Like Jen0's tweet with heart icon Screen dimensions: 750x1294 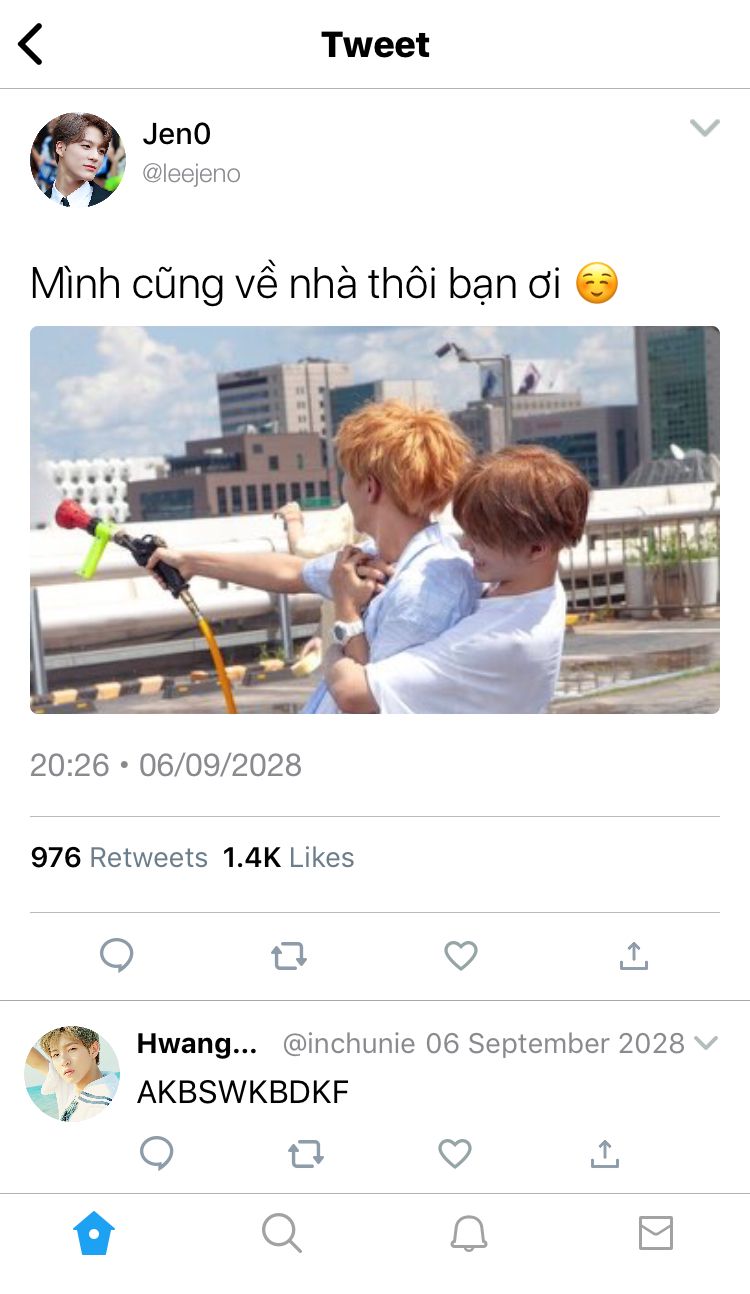point(461,956)
